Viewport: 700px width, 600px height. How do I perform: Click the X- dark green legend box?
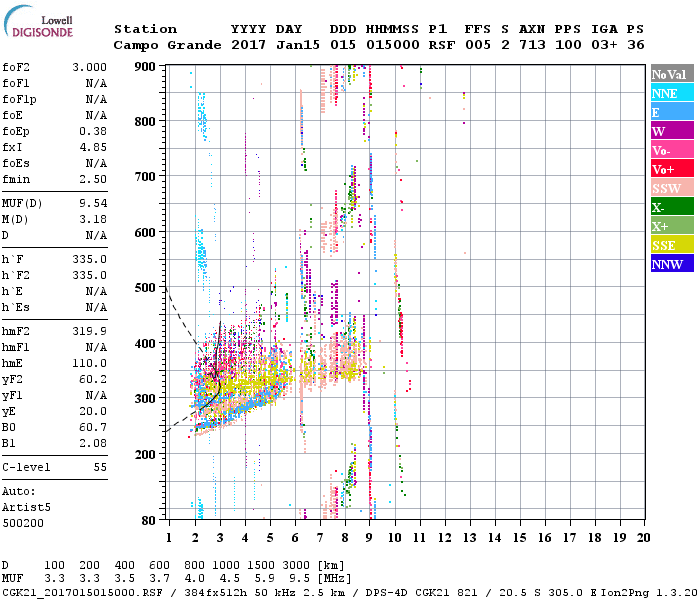(671, 207)
